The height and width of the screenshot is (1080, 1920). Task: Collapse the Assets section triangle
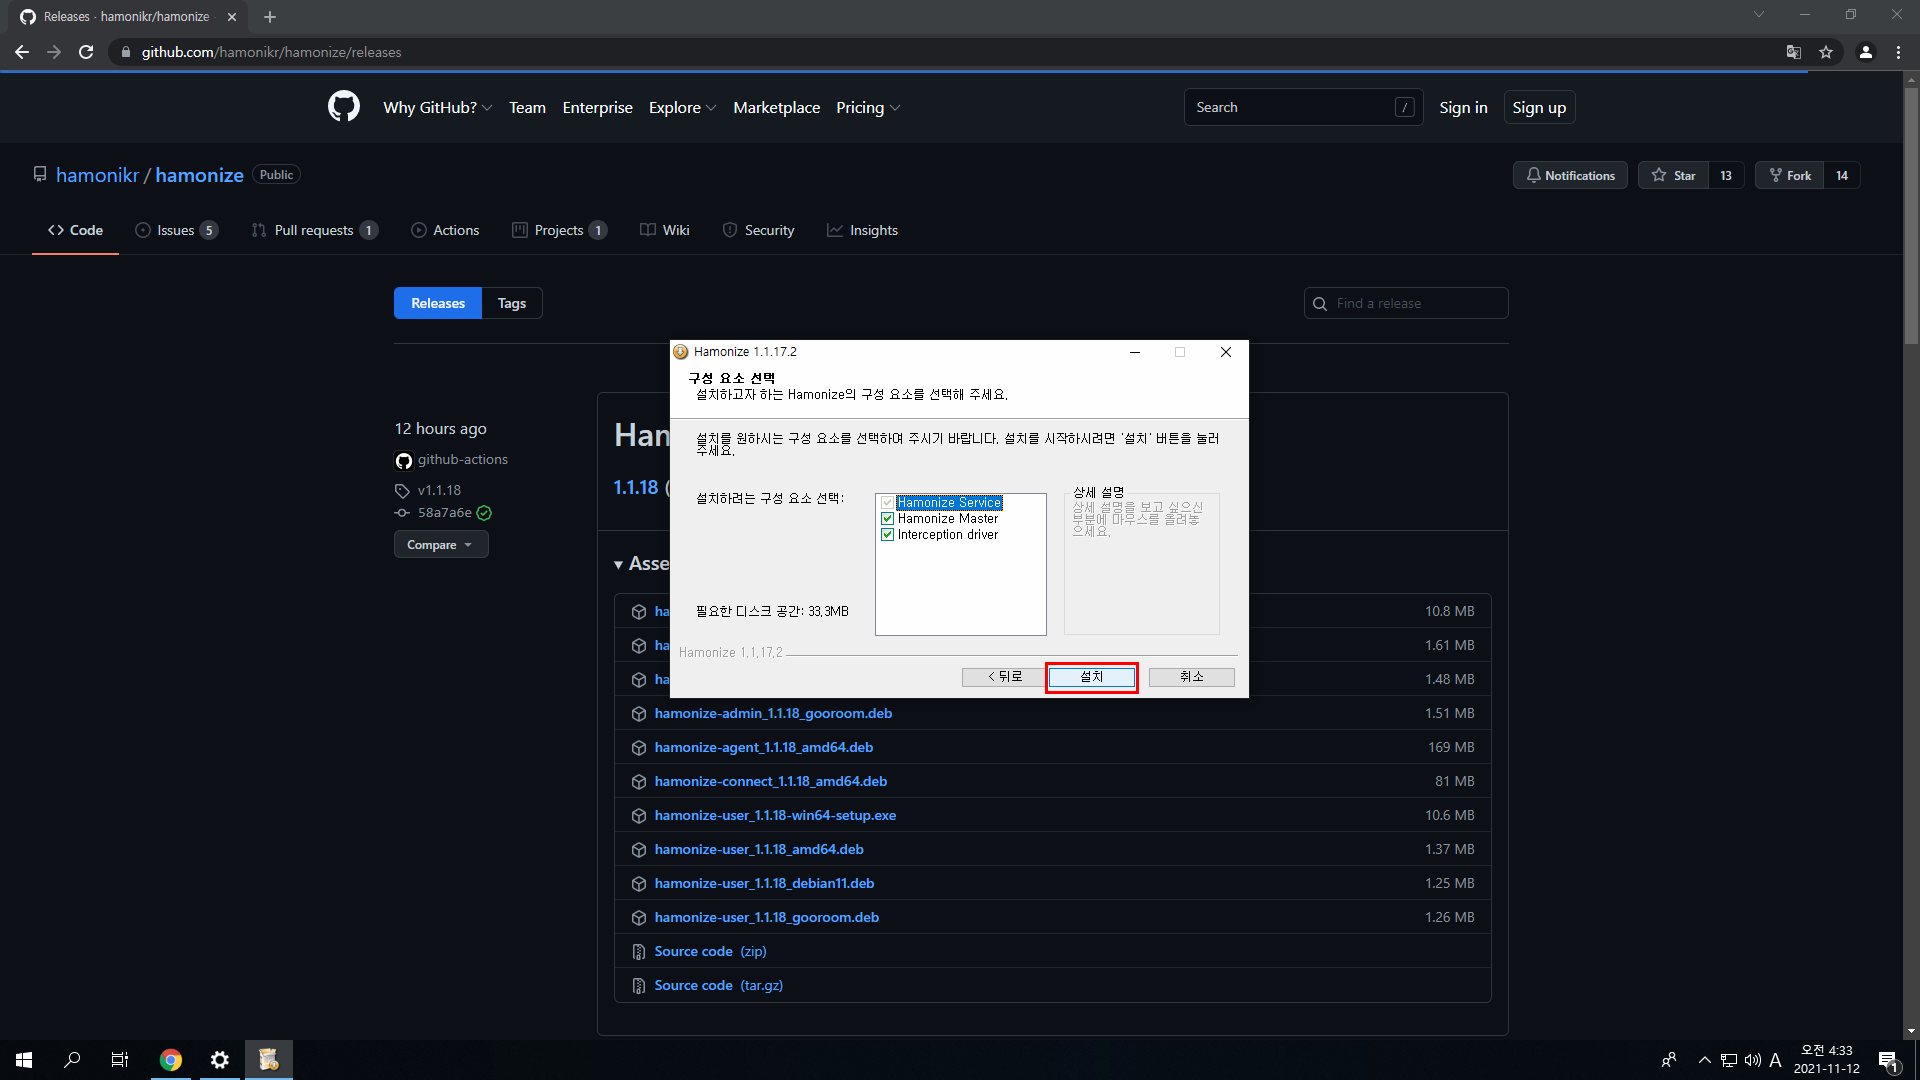click(619, 565)
